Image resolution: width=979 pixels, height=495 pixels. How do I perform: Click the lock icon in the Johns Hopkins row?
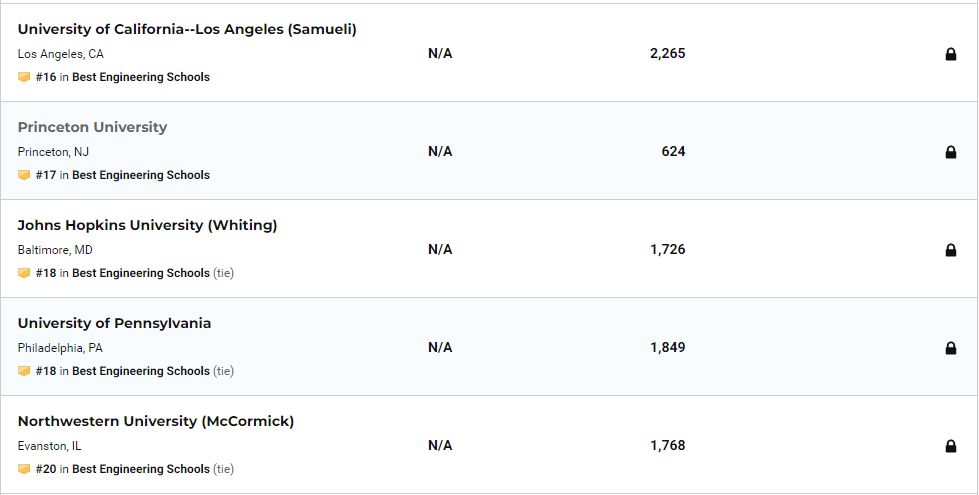[951, 250]
